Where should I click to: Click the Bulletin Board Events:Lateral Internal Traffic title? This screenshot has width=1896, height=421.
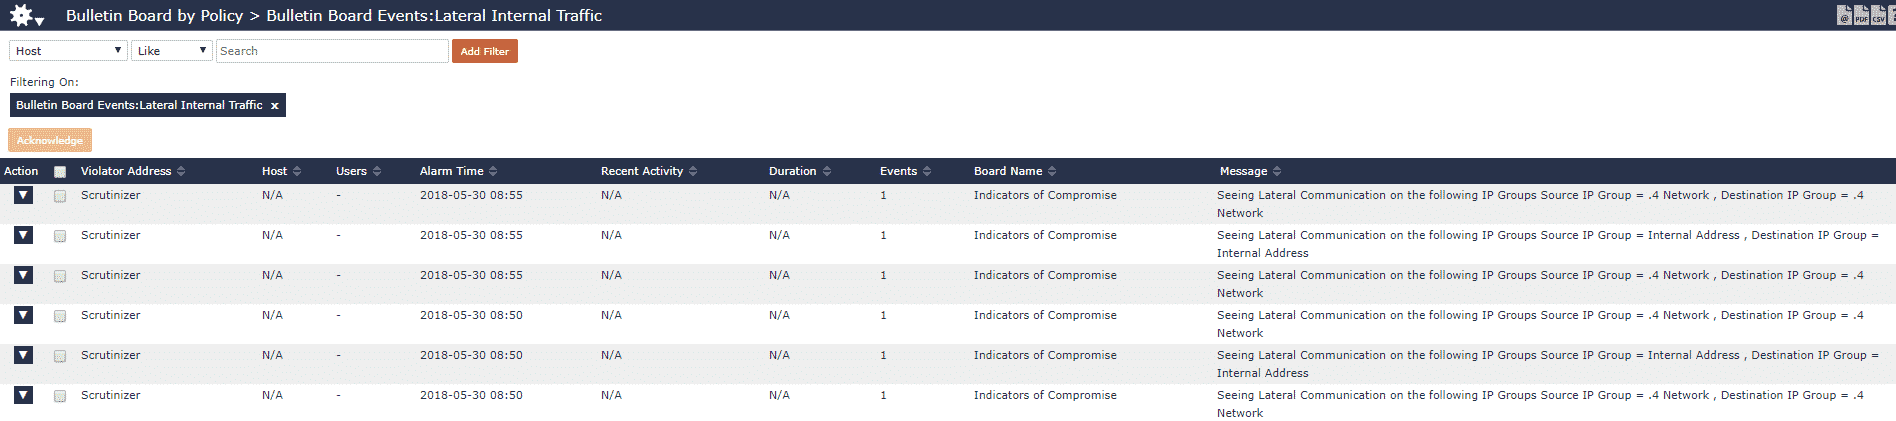tap(434, 16)
